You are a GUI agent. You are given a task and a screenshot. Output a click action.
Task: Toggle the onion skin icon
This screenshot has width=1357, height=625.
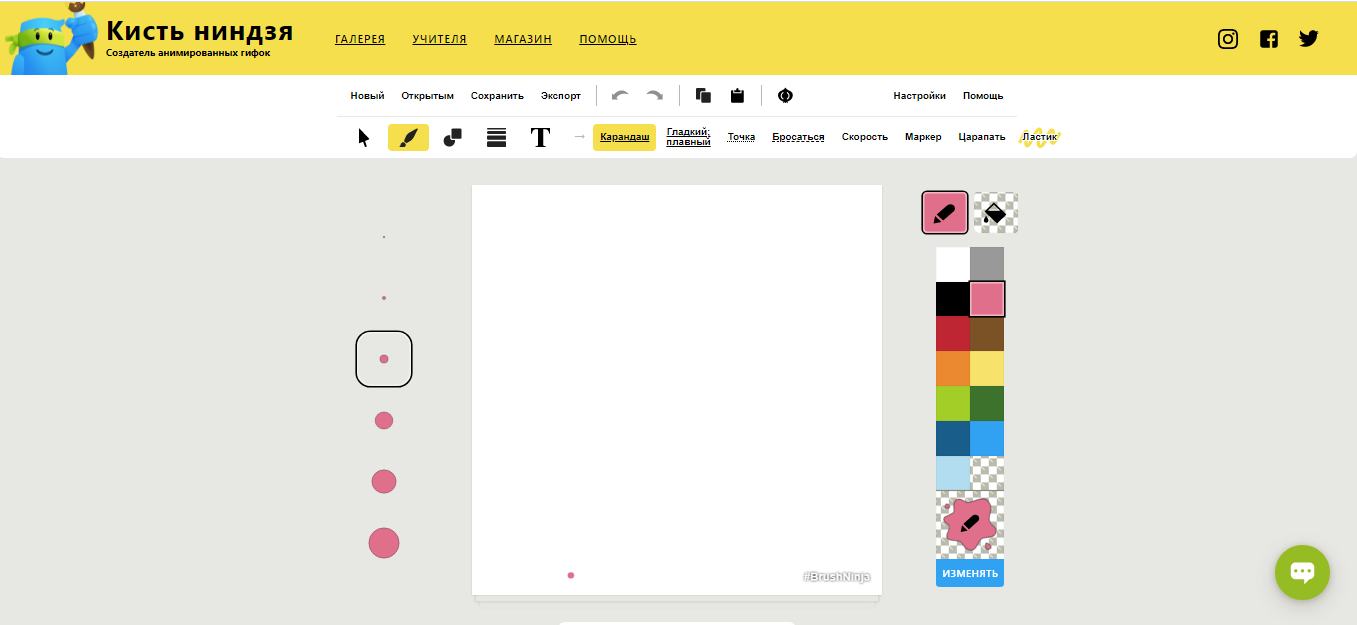point(785,96)
